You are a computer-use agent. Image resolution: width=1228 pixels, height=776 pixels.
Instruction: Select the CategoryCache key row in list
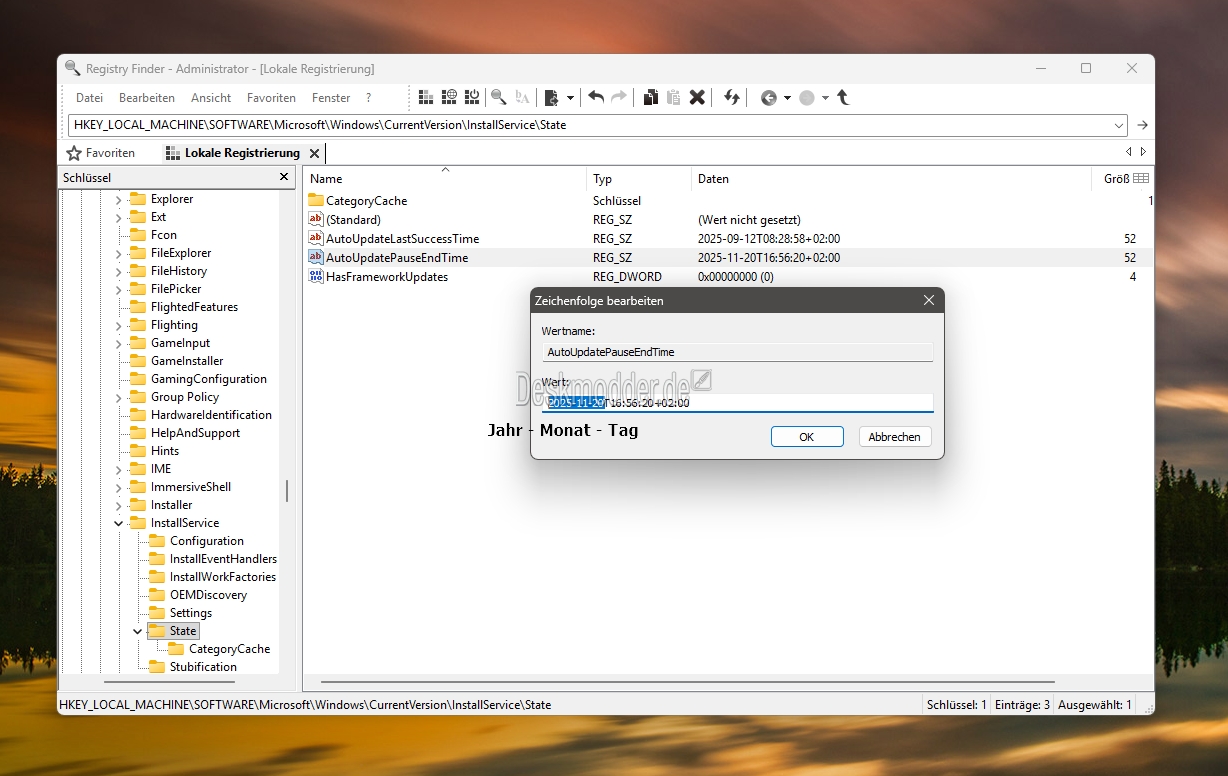(729, 201)
